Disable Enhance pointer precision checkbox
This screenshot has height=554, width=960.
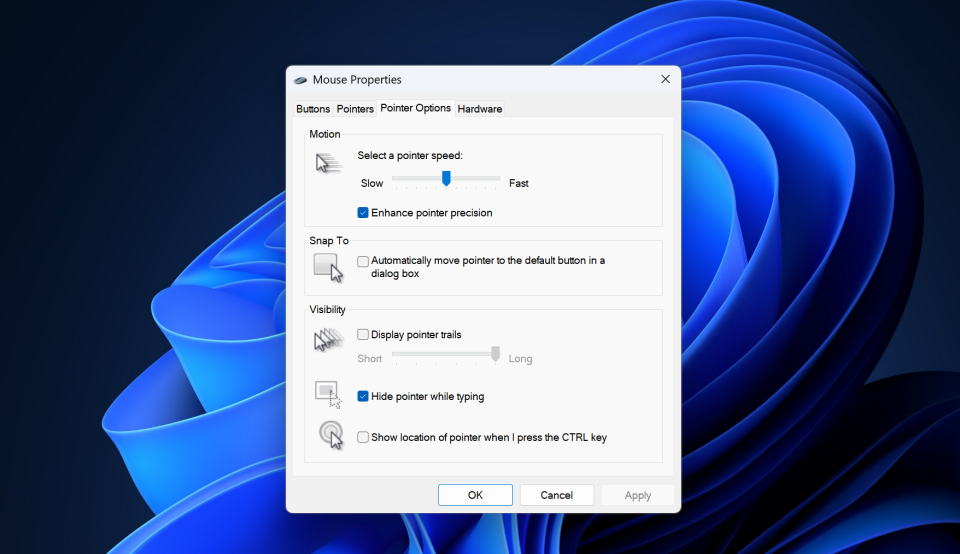click(363, 213)
